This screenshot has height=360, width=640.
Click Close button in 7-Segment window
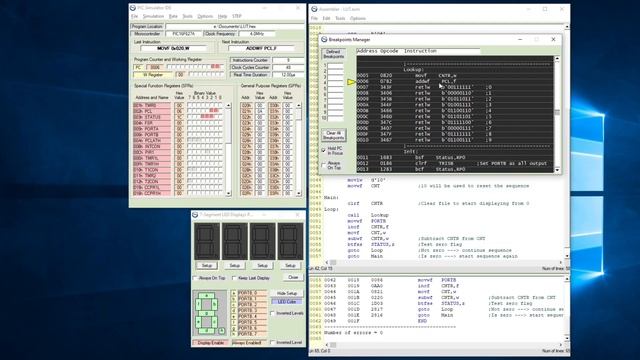click(x=293, y=278)
